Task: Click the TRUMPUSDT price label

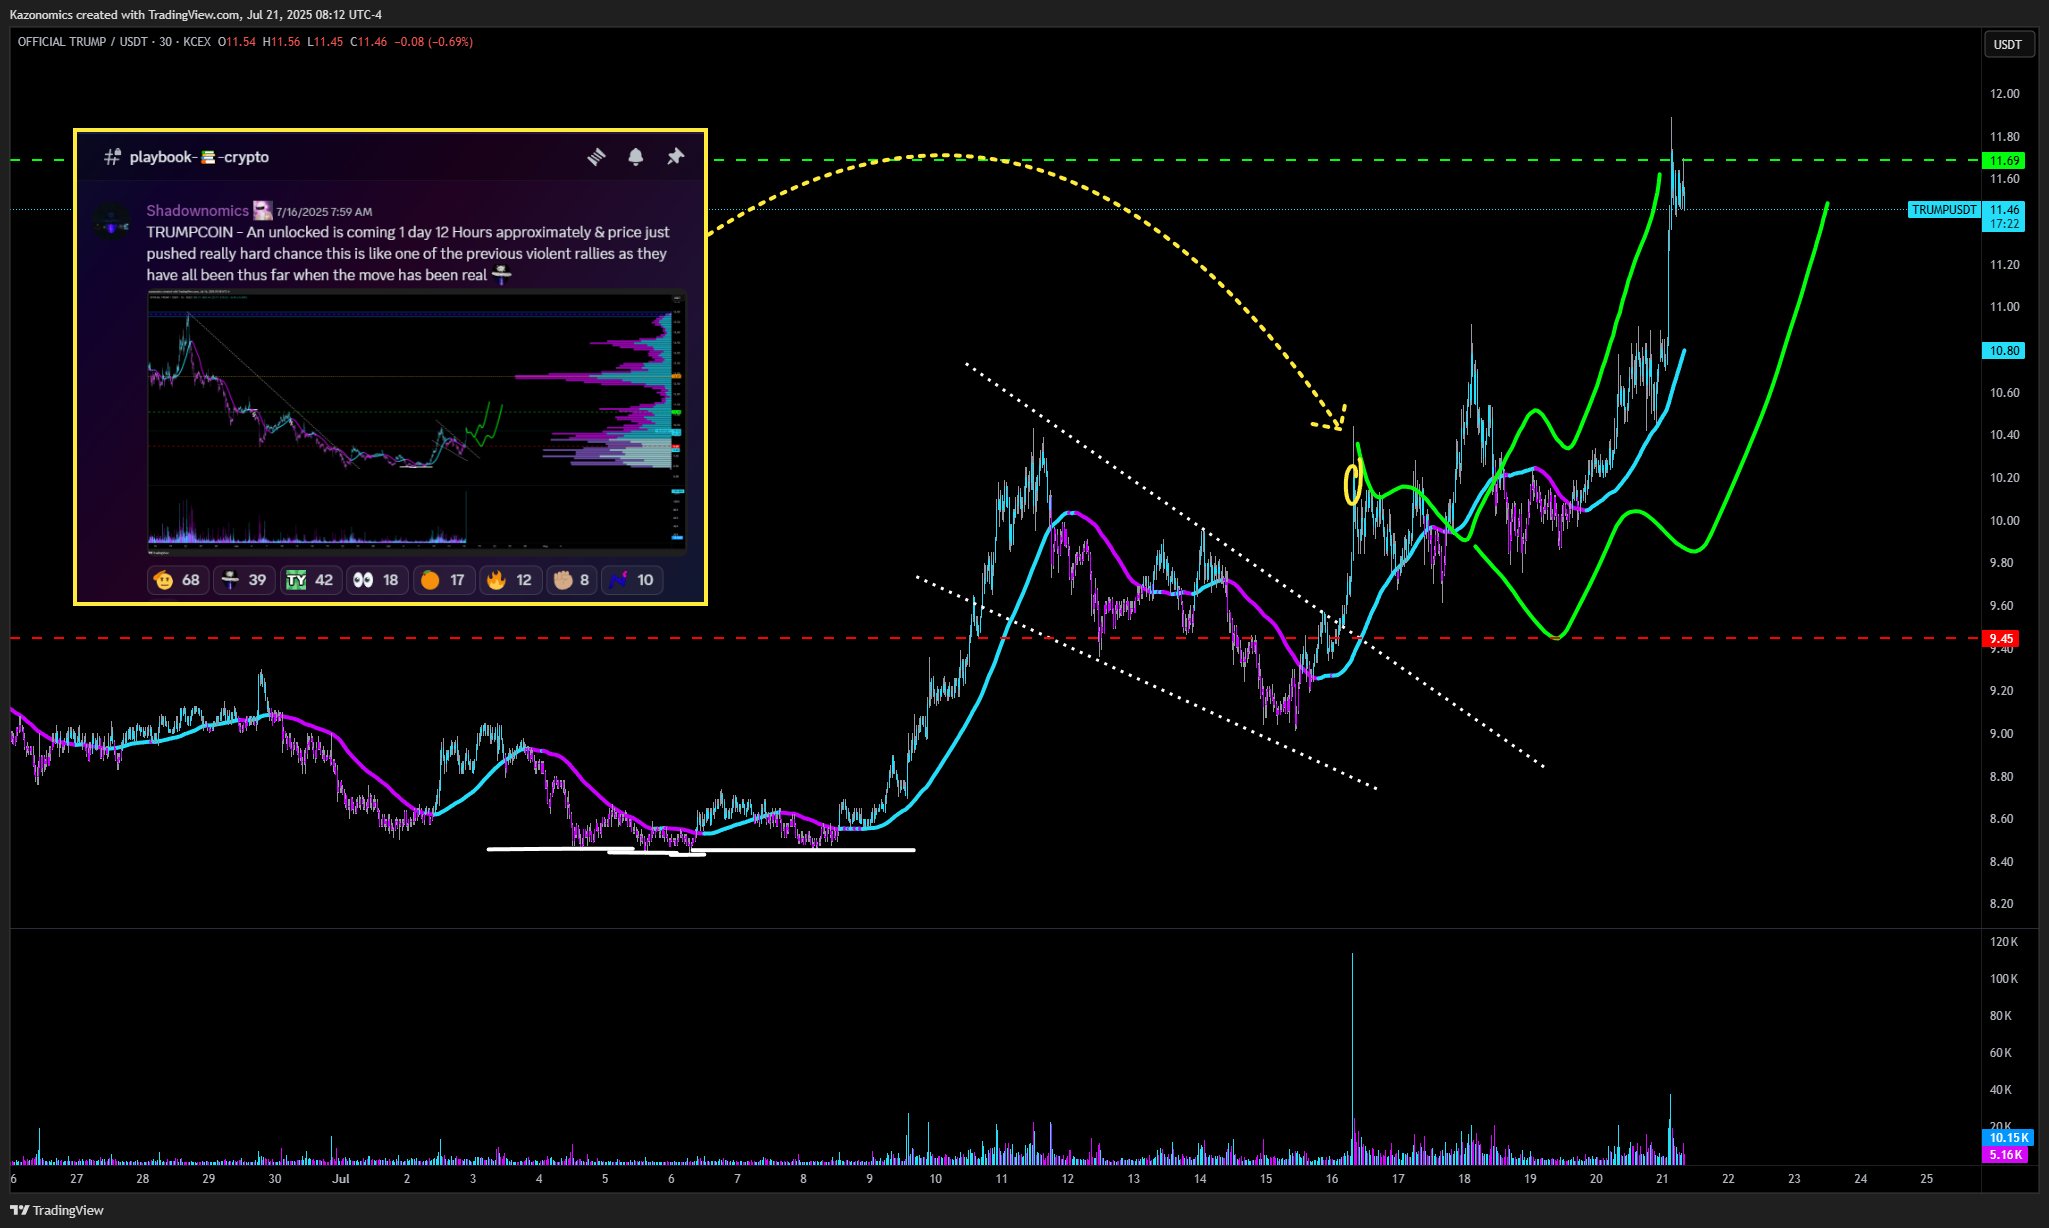Action: [x=1943, y=210]
